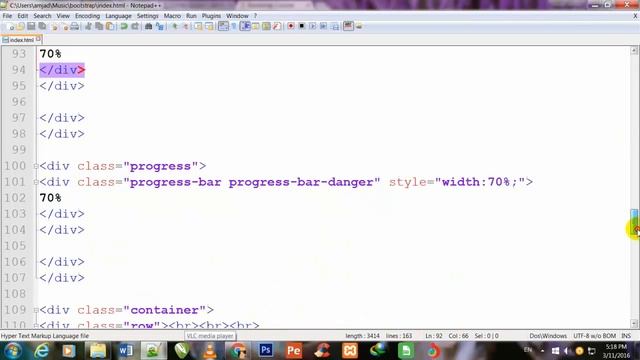Click the Paste clipboard toolbar icon

pyautogui.click(x=110, y=27)
